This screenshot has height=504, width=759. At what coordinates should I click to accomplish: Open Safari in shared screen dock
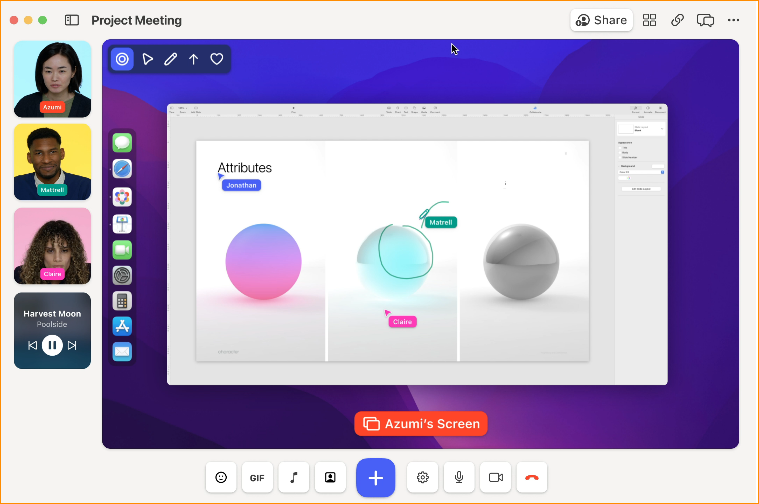click(122, 169)
